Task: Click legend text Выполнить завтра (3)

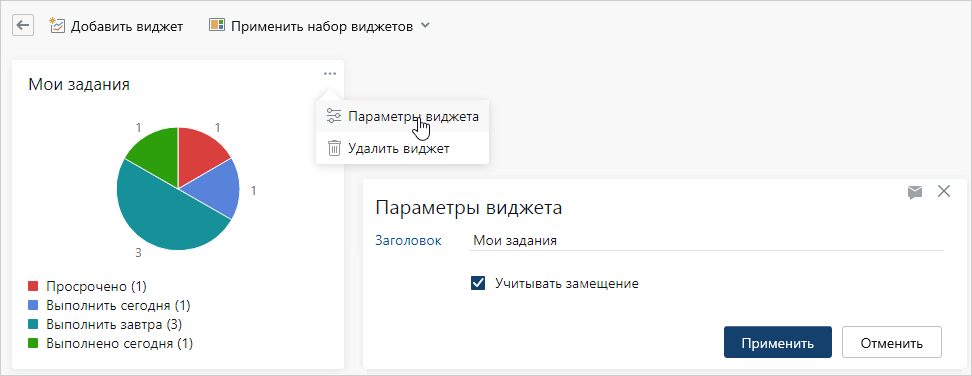Action: 114,324
